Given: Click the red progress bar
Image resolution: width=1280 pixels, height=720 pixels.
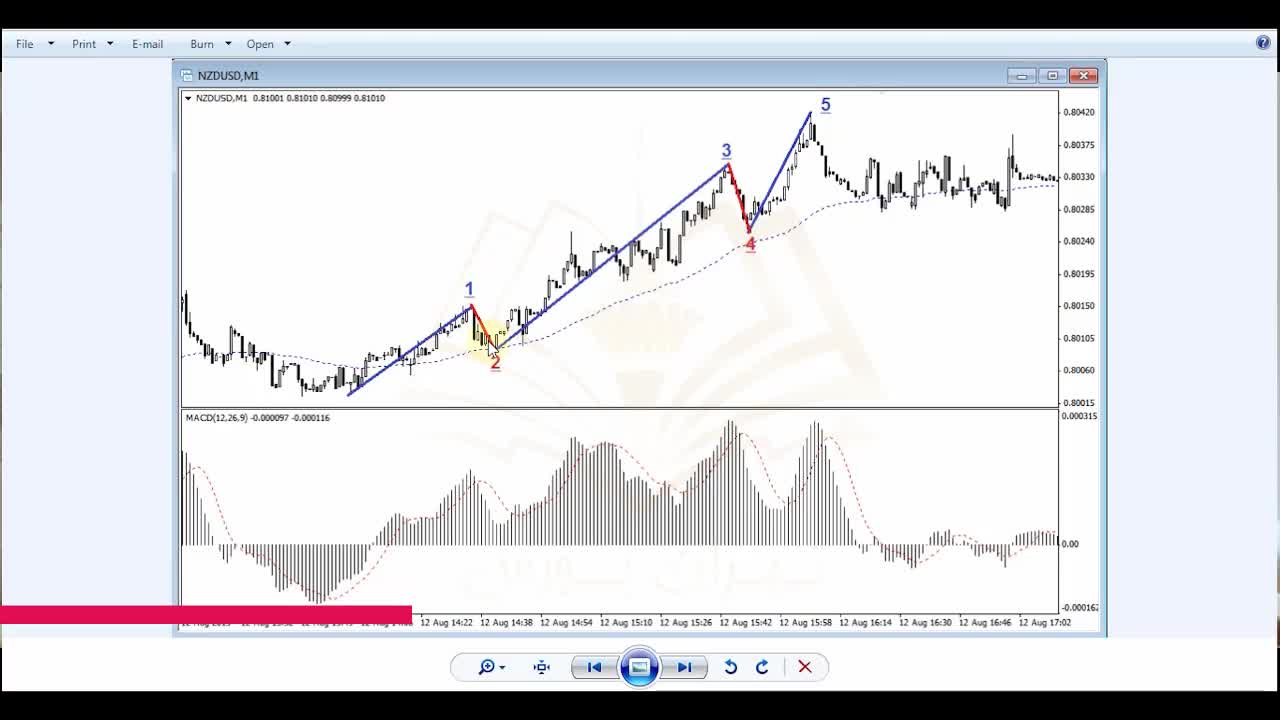Looking at the screenshot, I should click(x=206, y=614).
